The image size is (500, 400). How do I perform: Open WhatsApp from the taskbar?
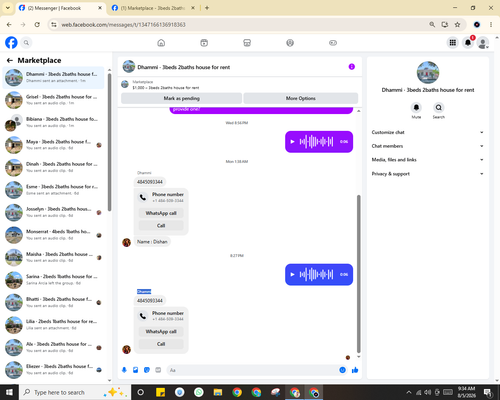[199, 392]
